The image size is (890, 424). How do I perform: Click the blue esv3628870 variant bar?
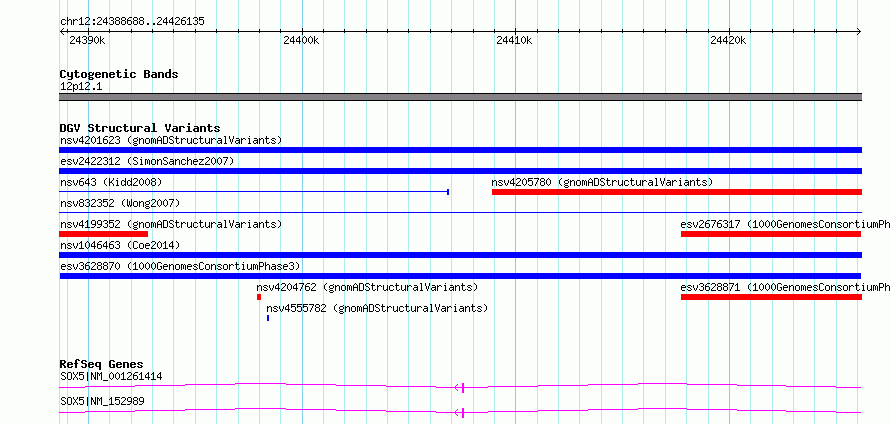pyautogui.click(x=460, y=276)
